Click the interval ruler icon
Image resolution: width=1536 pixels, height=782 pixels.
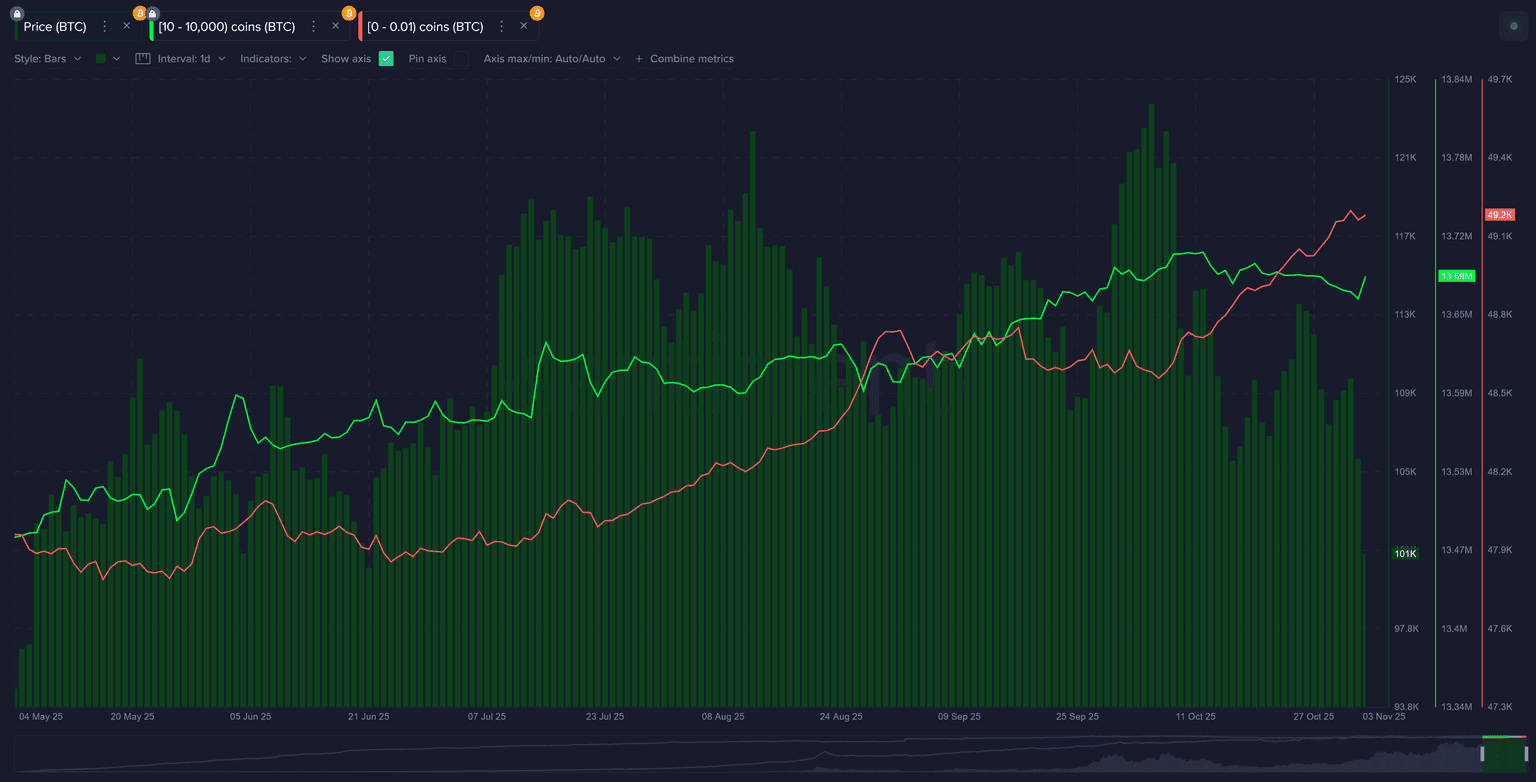143,59
